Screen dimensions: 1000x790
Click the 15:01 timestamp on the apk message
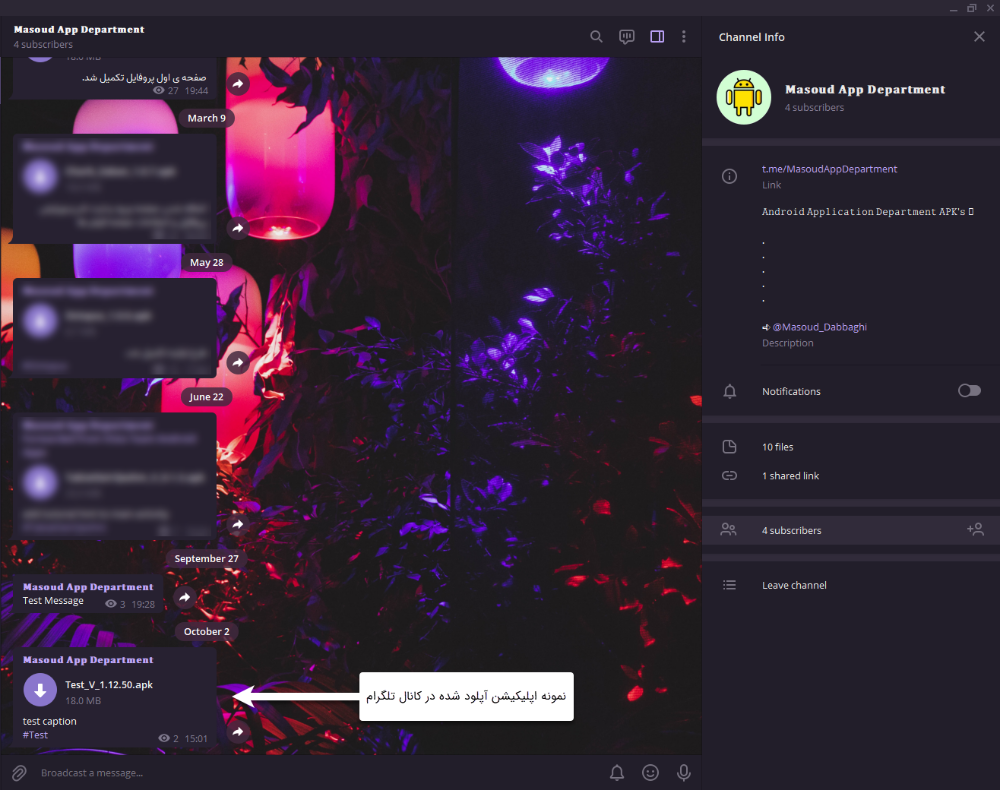[x=196, y=738]
